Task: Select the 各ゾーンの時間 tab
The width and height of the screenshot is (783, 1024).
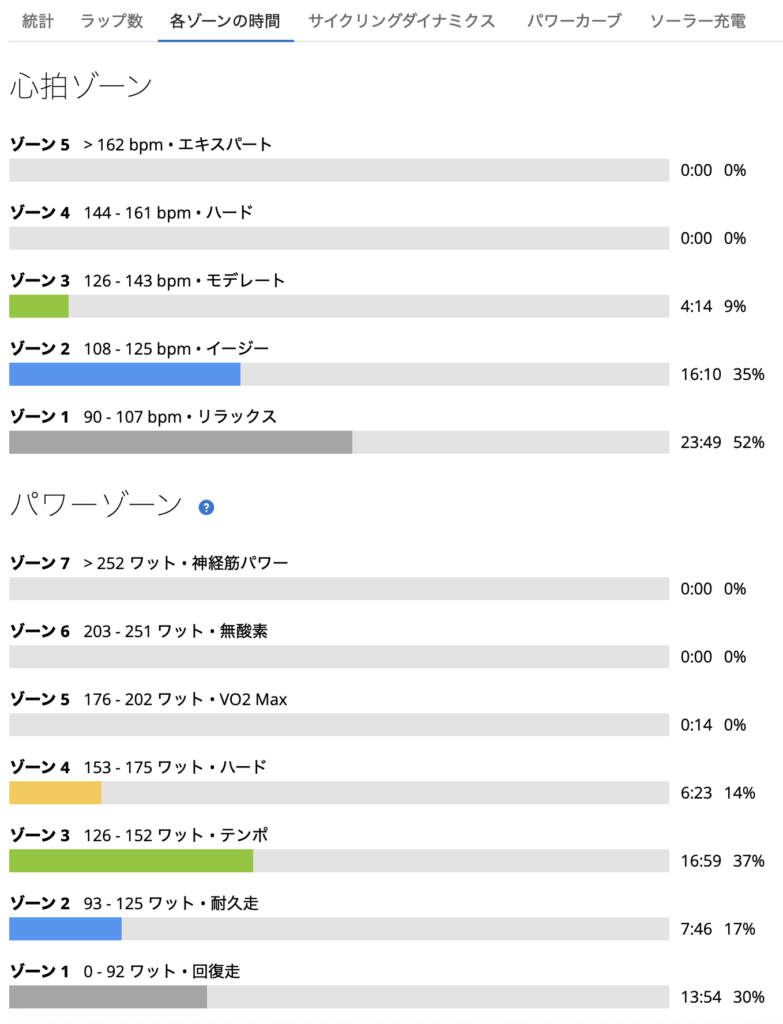Action: pos(225,21)
